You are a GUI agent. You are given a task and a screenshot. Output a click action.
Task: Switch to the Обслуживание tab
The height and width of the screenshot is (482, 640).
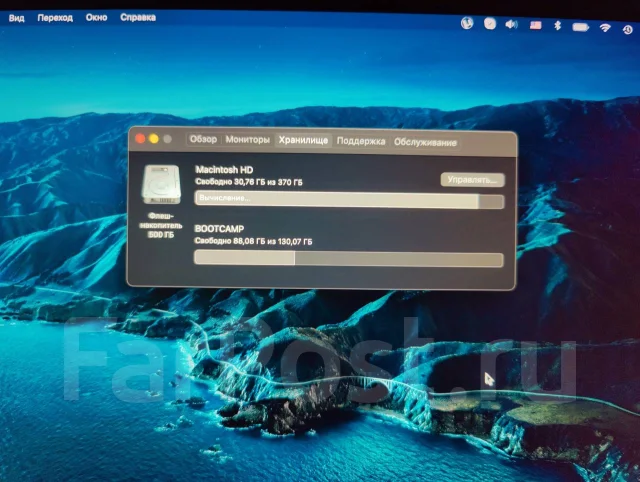point(425,142)
